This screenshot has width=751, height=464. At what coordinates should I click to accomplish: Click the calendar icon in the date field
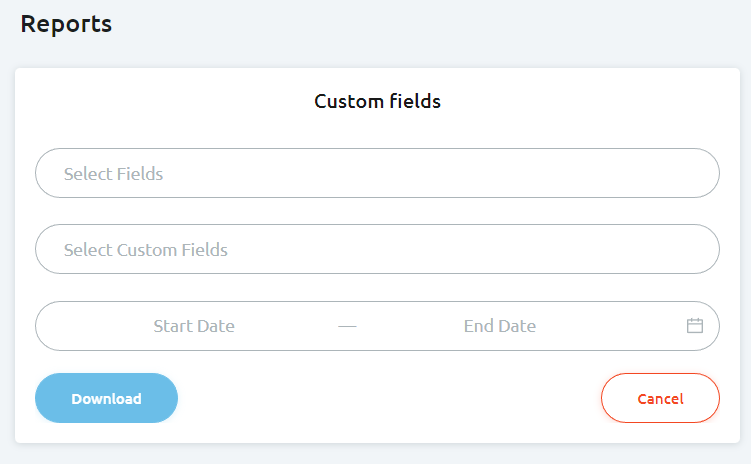[695, 326]
